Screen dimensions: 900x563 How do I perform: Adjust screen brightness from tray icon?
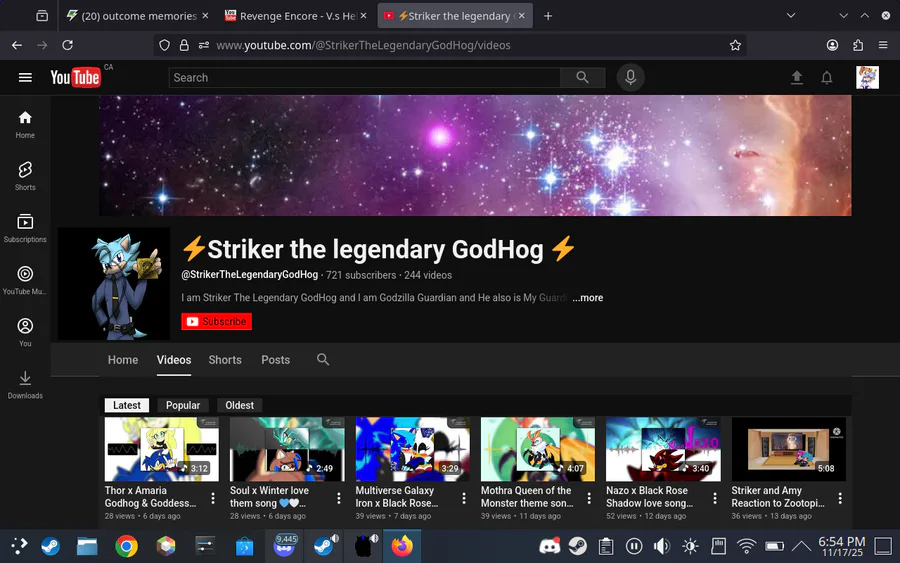point(690,546)
